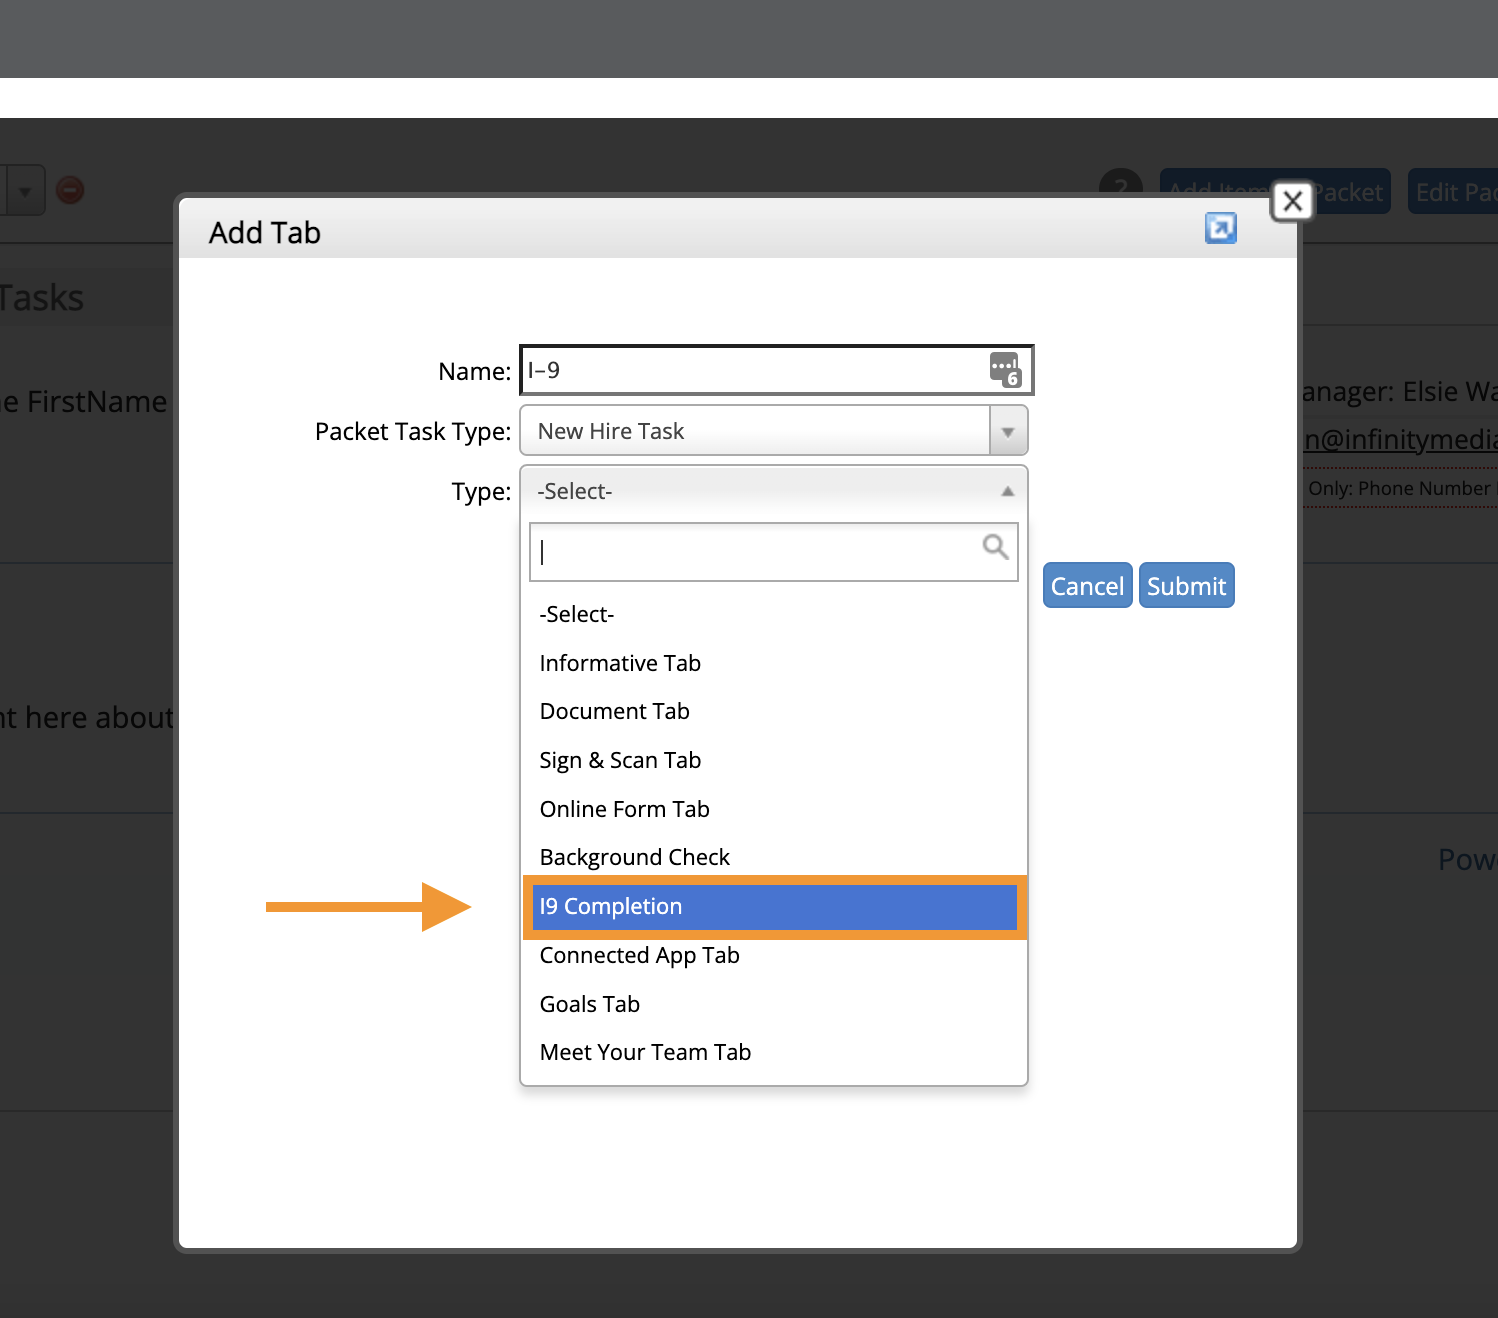Select Sign & Scan Tab option
Image resolution: width=1498 pixels, height=1318 pixels.
pos(620,760)
